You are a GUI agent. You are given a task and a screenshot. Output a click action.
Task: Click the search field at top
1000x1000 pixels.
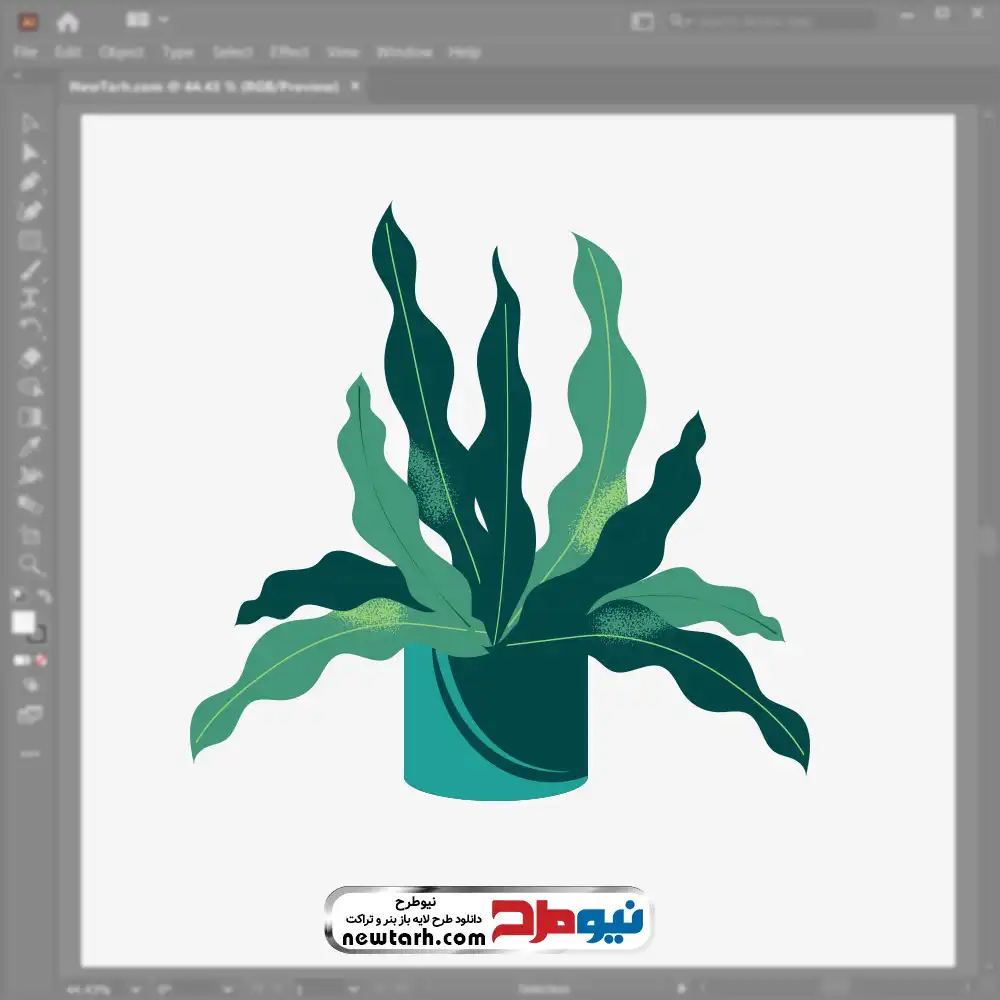click(770, 20)
